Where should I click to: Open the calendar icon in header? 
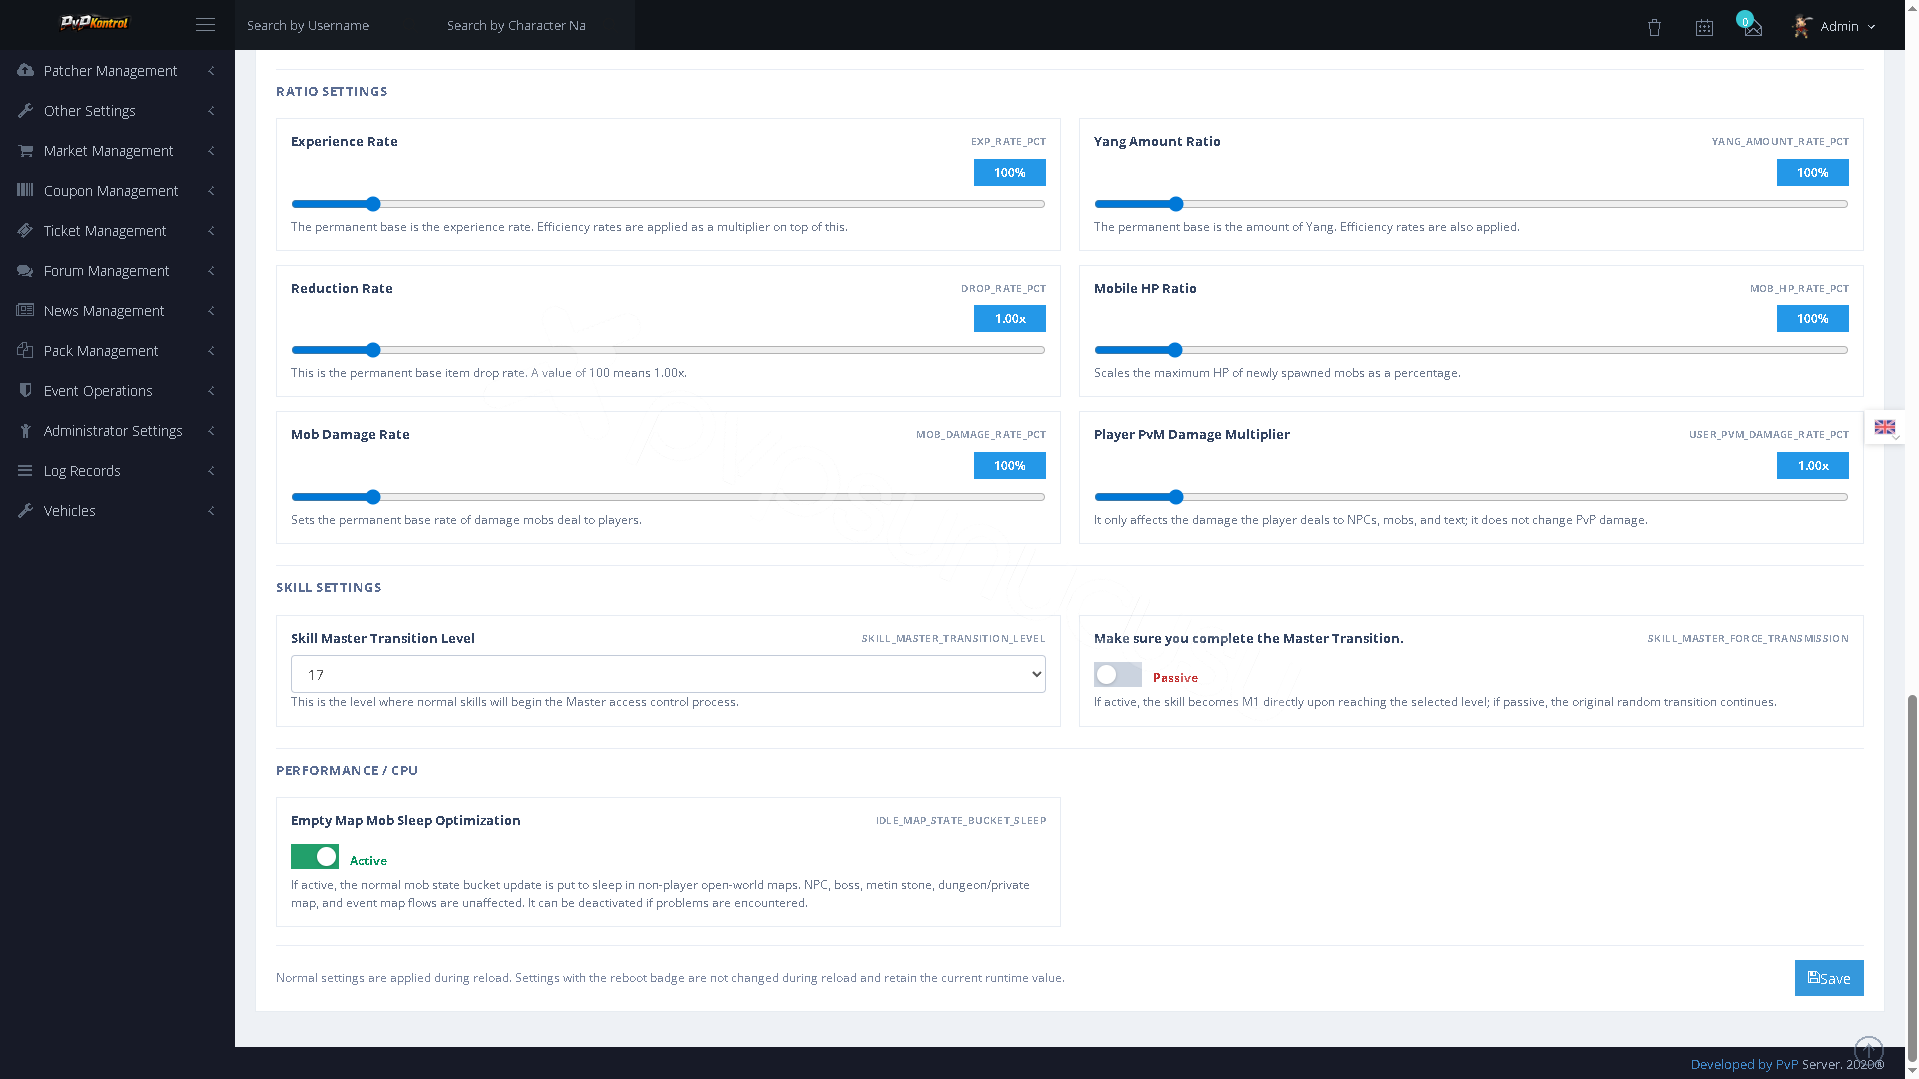click(x=1704, y=27)
